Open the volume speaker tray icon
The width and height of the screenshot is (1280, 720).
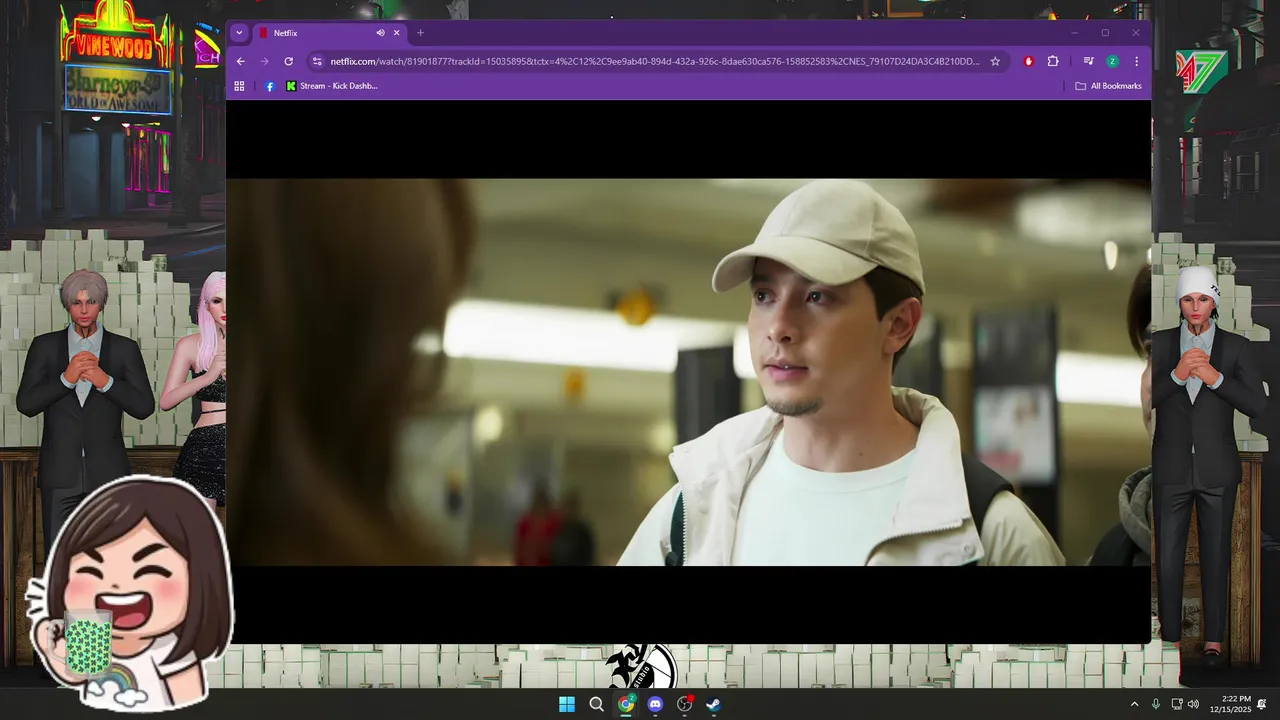click(1193, 704)
